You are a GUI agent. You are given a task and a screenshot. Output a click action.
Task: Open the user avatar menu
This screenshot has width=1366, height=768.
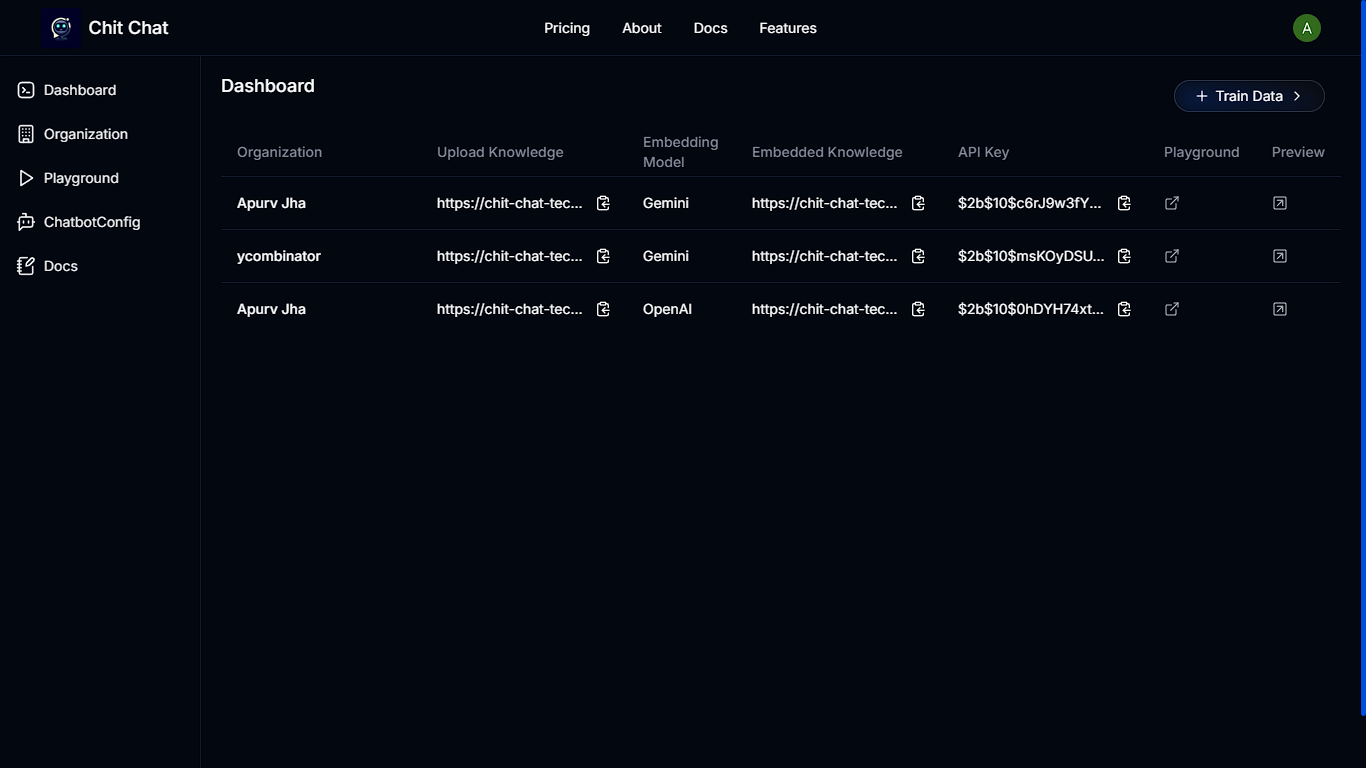1306,28
